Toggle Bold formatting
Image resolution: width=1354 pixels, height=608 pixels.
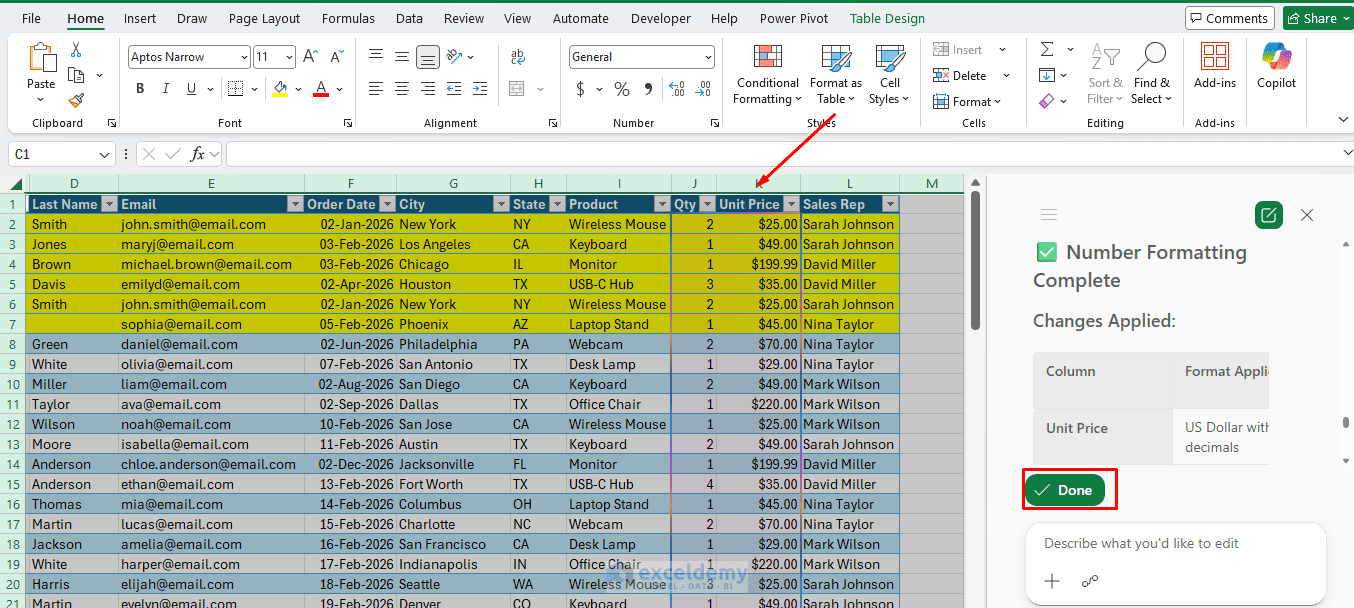pyautogui.click(x=140, y=89)
